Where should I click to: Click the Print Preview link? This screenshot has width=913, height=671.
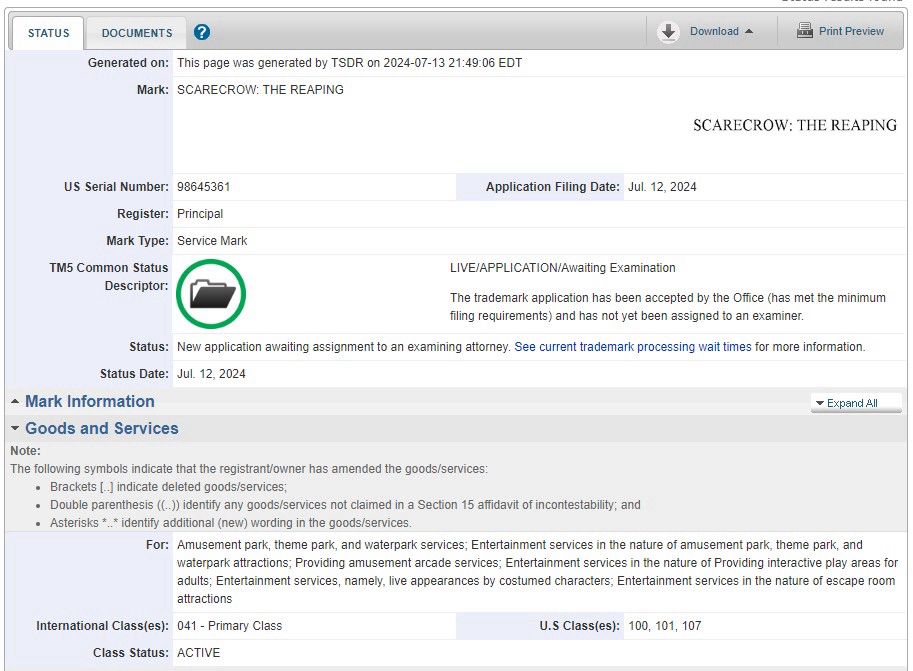[x=851, y=31]
